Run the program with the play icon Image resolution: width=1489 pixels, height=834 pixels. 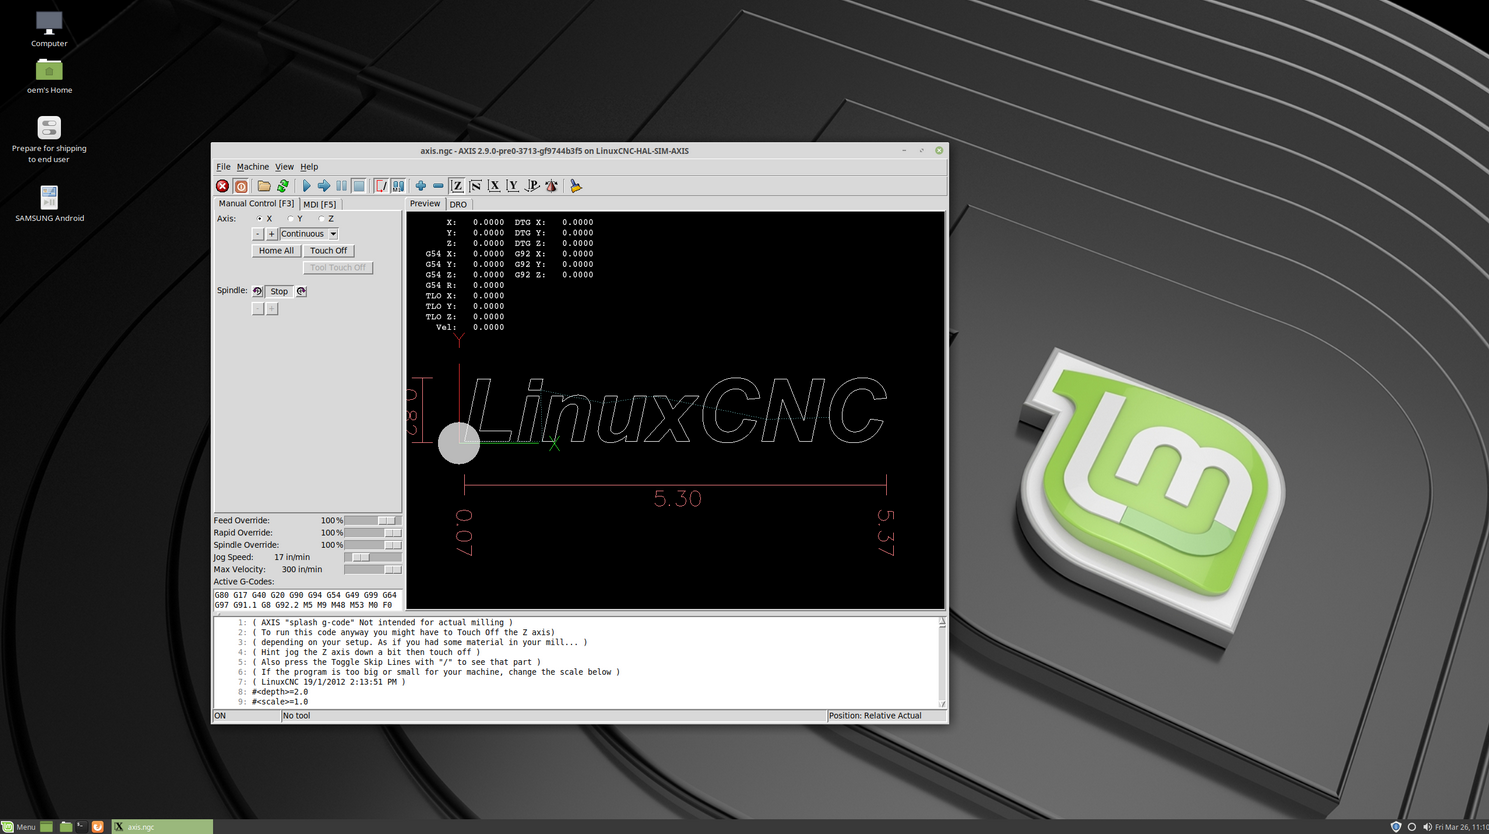(x=306, y=186)
